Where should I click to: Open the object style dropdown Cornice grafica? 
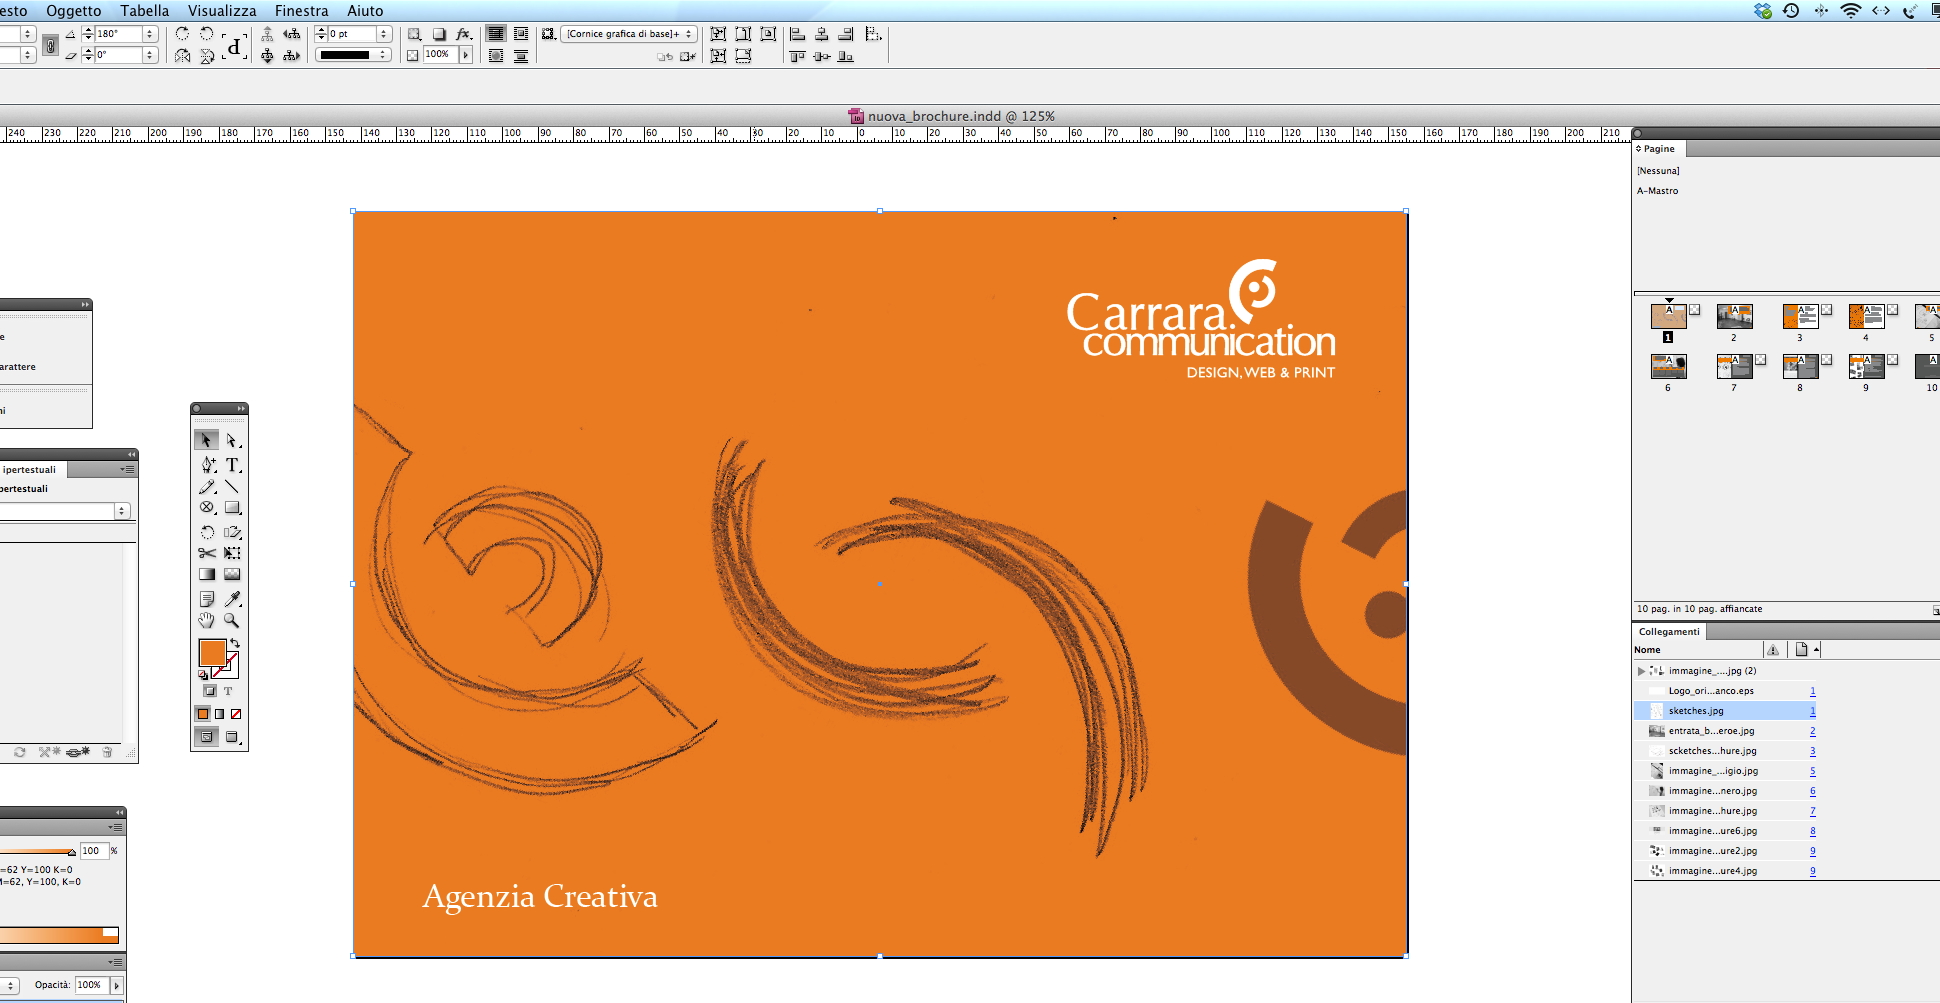[x=630, y=34]
